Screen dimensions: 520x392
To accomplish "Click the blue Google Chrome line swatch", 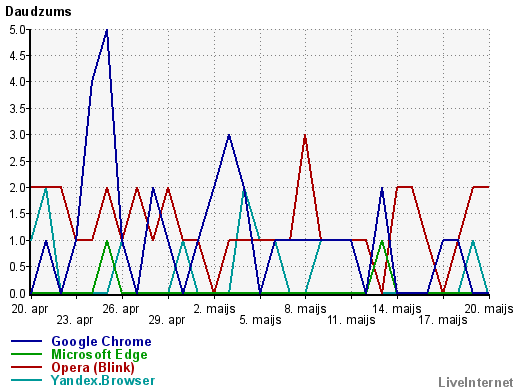I will [26, 341].
